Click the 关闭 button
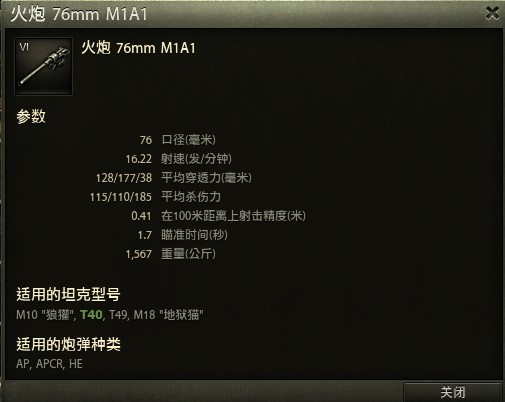 click(453, 392)
